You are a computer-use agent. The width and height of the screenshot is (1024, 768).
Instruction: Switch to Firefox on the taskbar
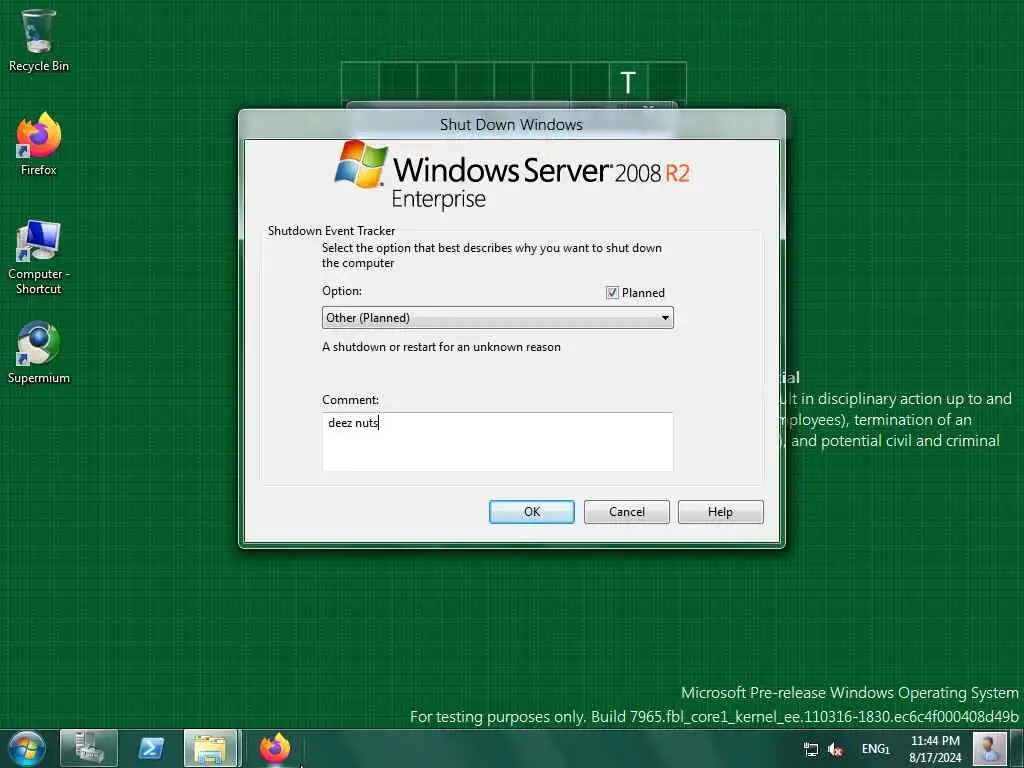[x=275, y=748]
